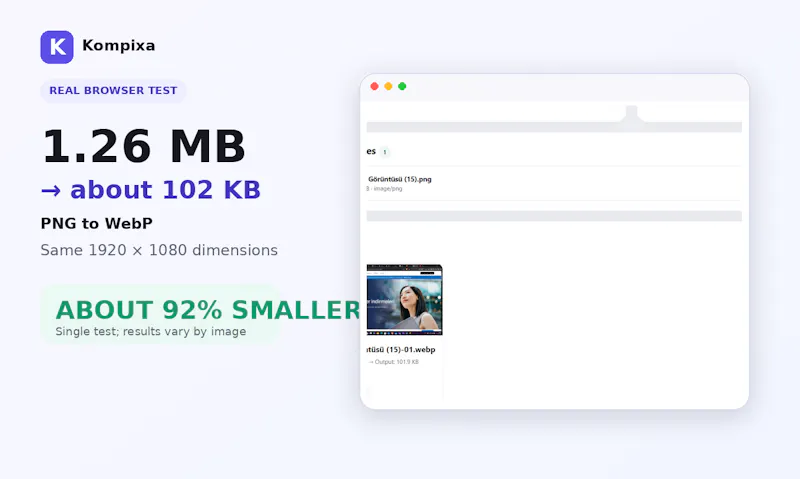Screen dimensions: 800x479
Task: Click the image/png file type text
Action: tap(388, 189)
